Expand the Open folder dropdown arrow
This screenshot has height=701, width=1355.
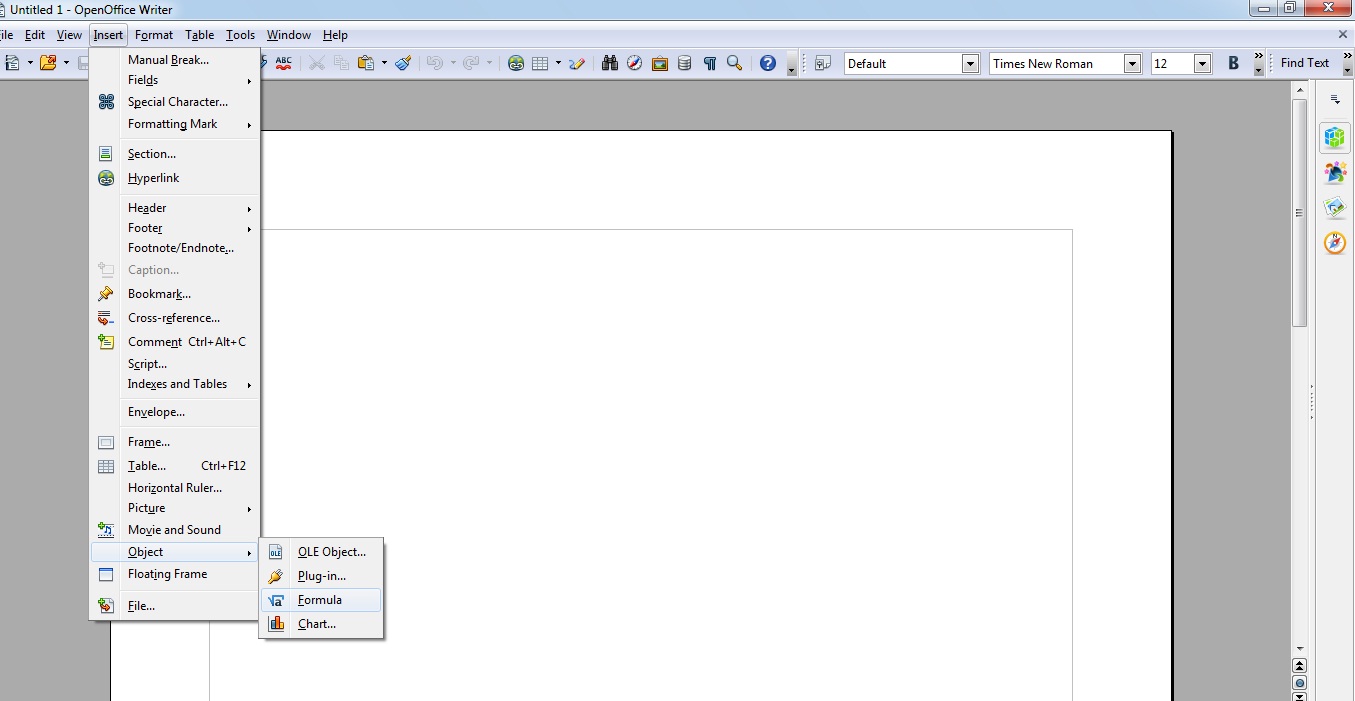[x=66, y=63]
